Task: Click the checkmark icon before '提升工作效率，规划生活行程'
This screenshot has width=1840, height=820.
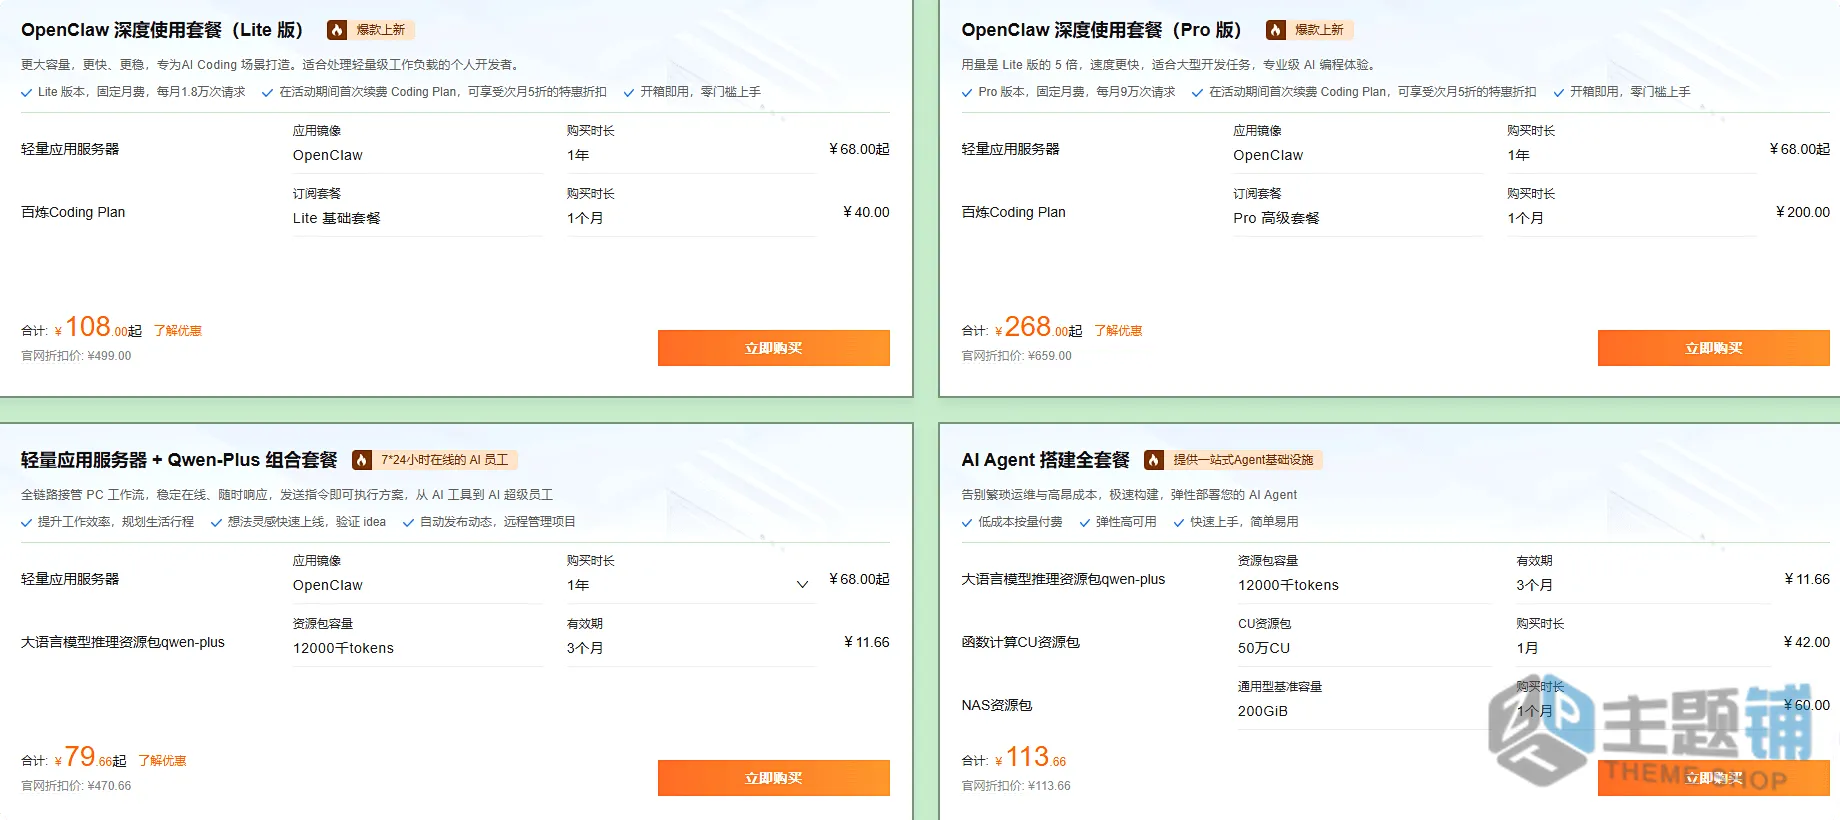Action: coord(26,523)
